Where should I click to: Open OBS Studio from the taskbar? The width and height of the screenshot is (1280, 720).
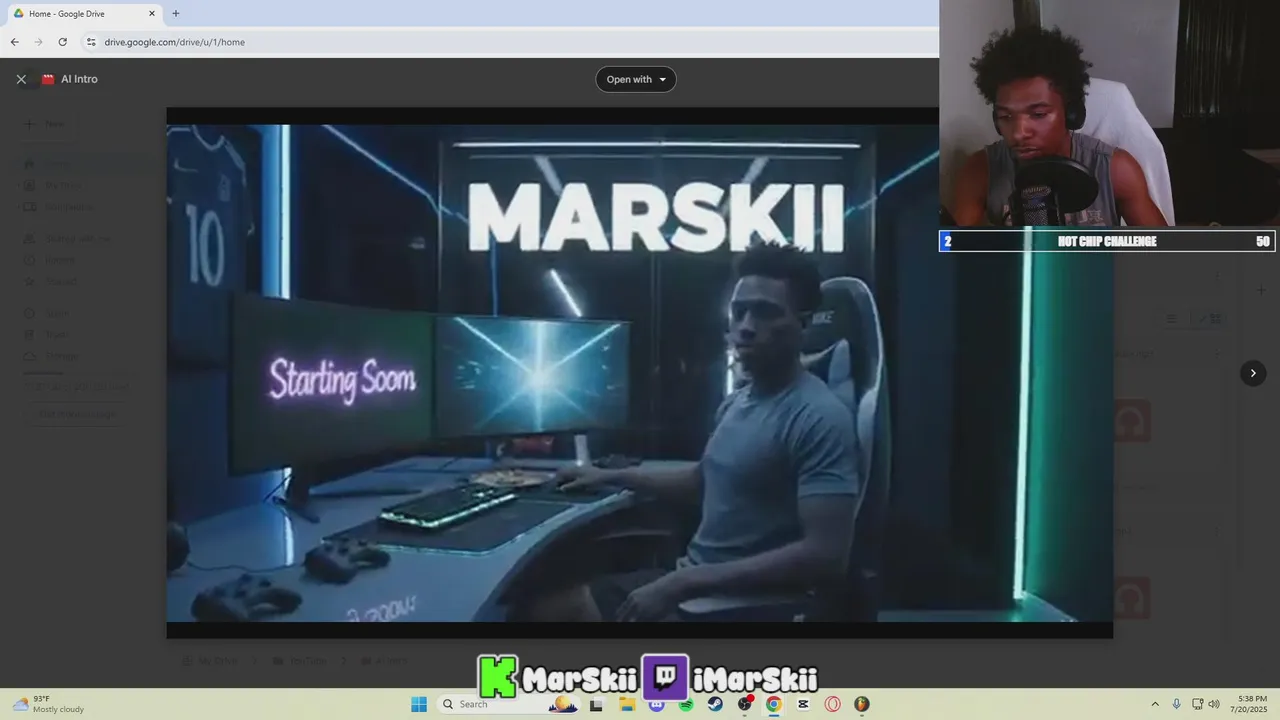pyautogui.click(x=745, y=704)
